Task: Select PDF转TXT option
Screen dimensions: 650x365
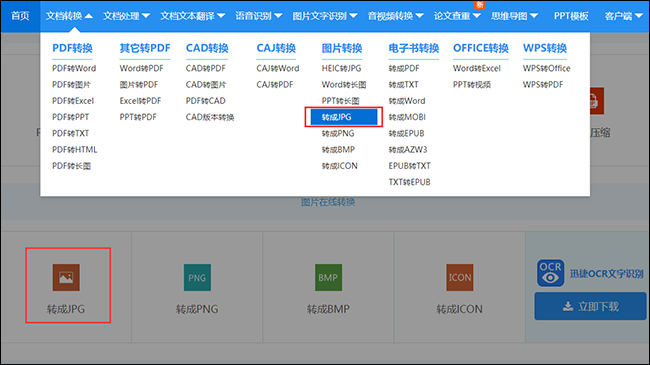Action: 70,133
